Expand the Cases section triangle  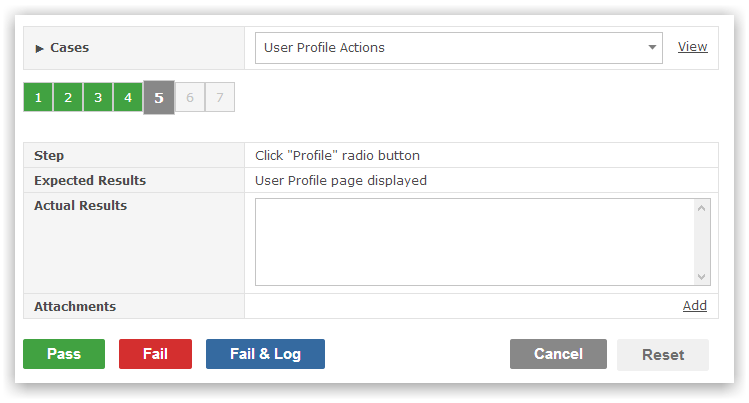pos(40,48)
